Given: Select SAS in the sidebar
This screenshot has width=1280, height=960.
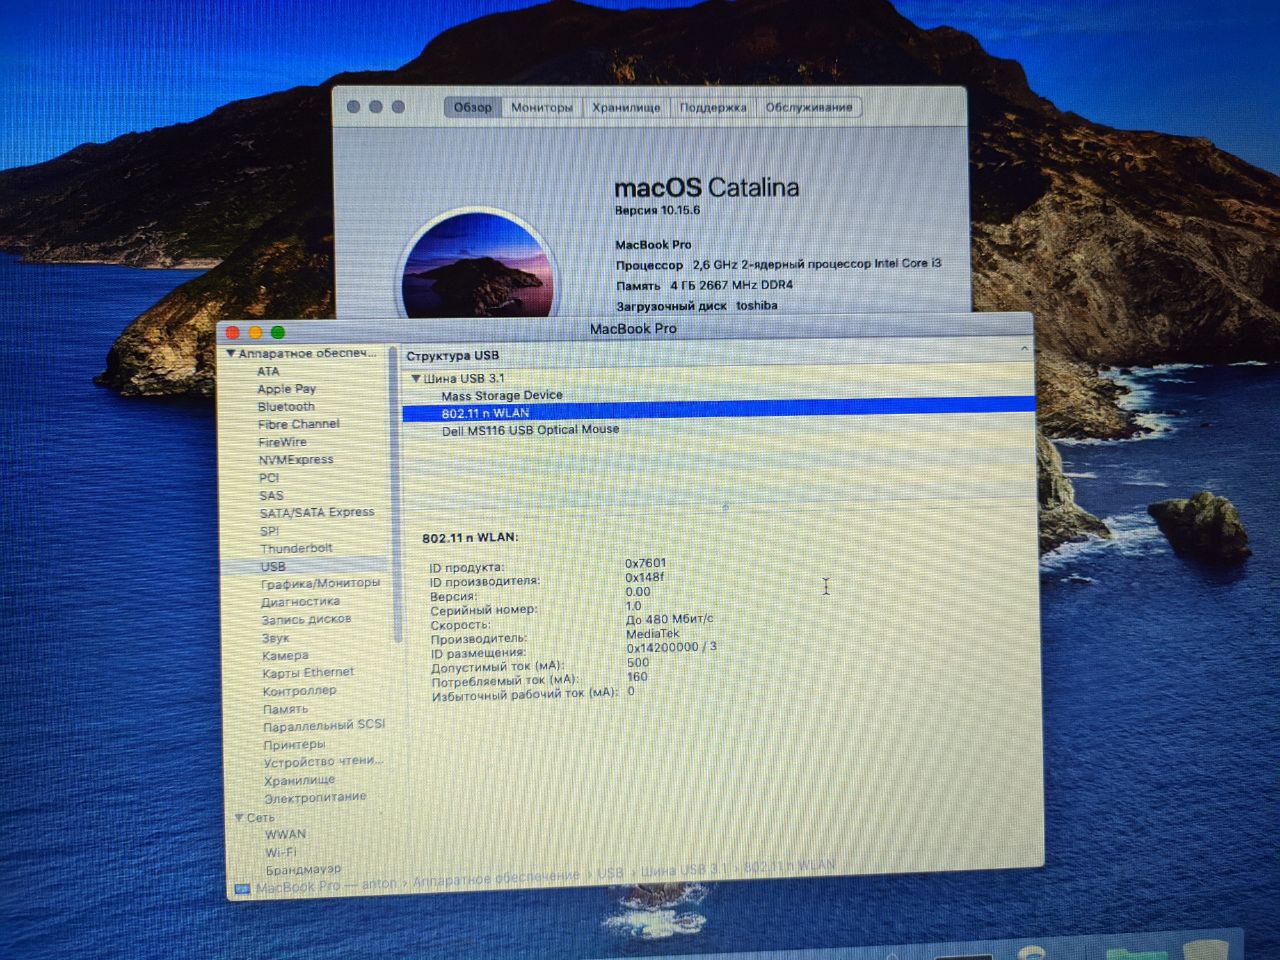Looking at the screenshot, I should [271, 495].
